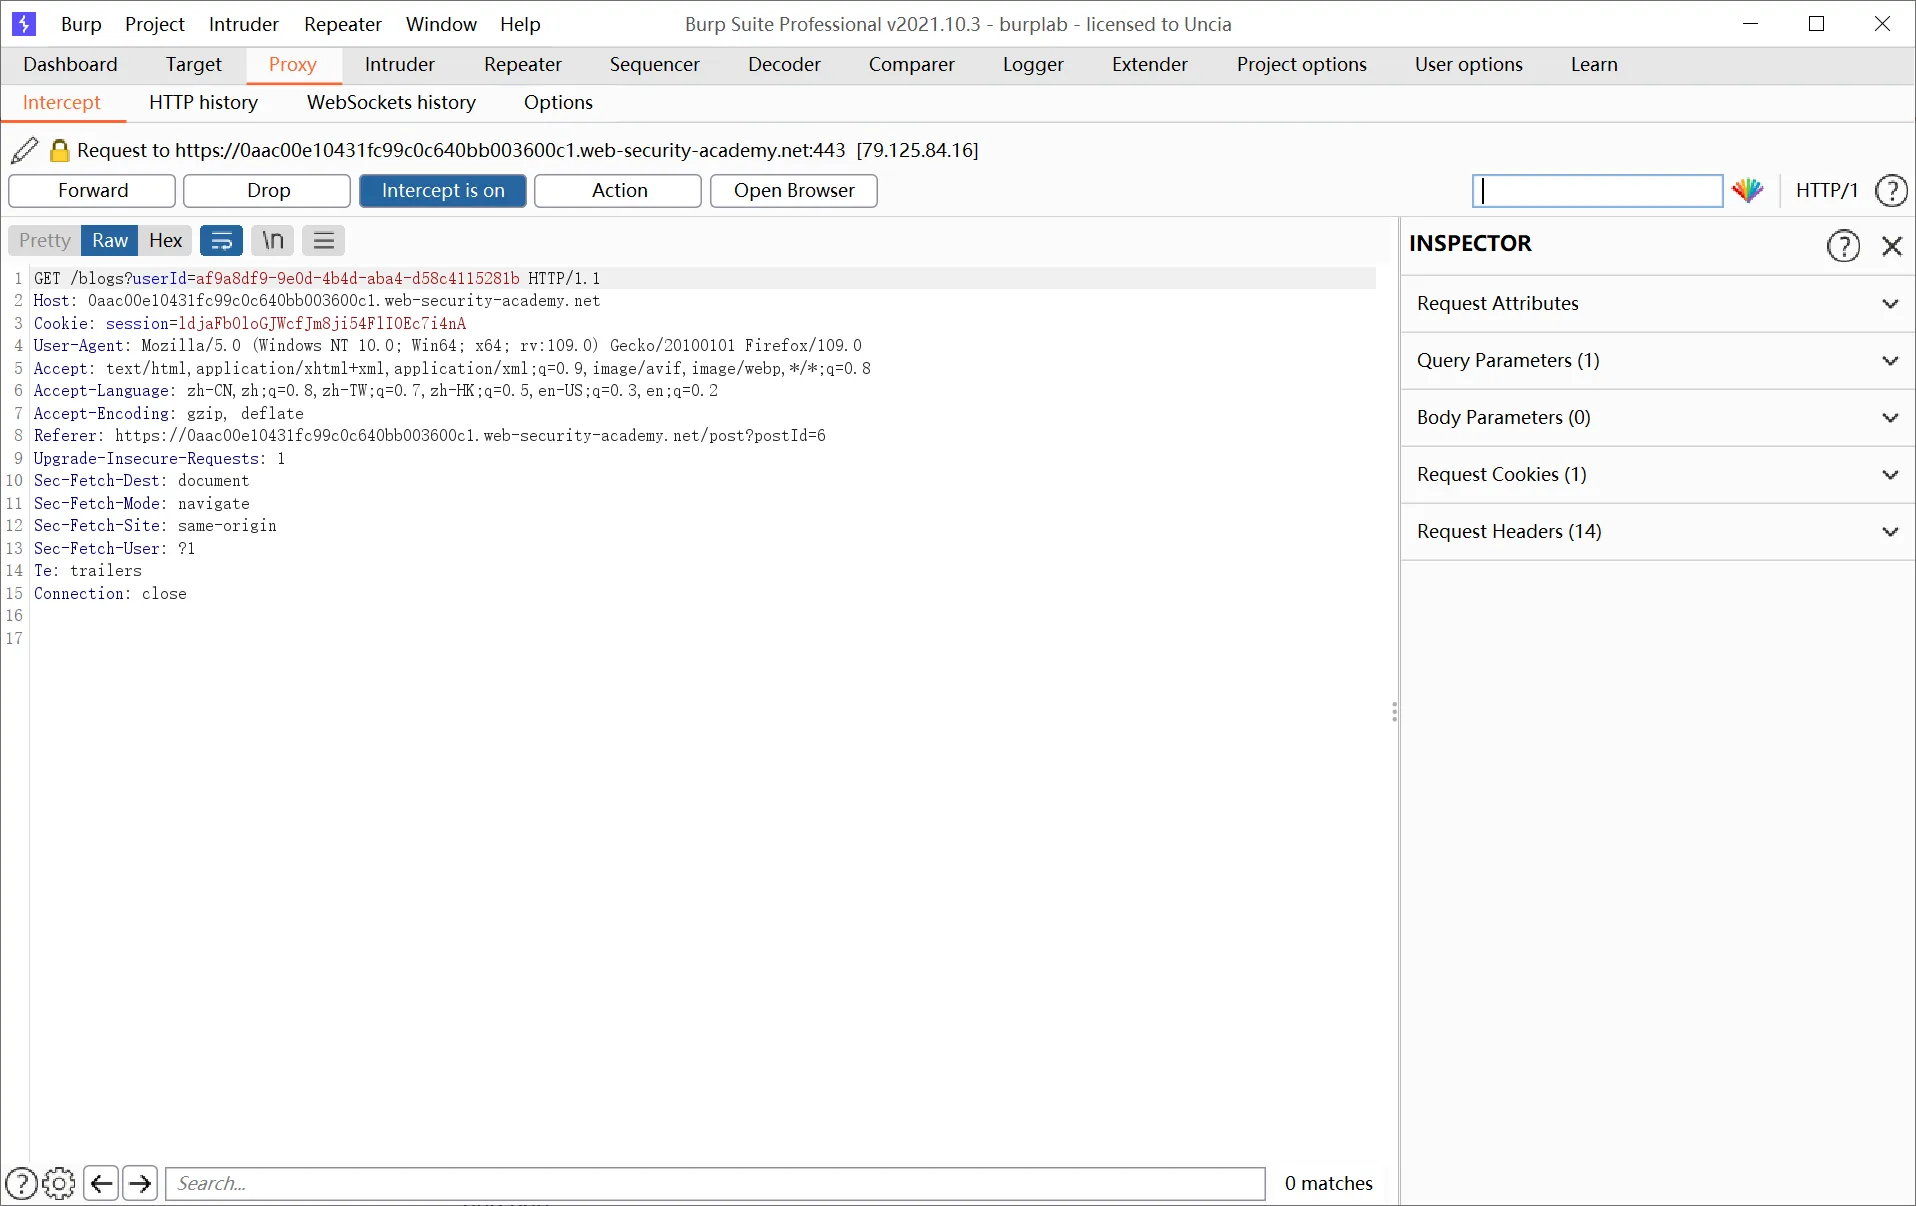Open the Intruder menu in menu bar

pyautogui.click(x=244, y=24)
